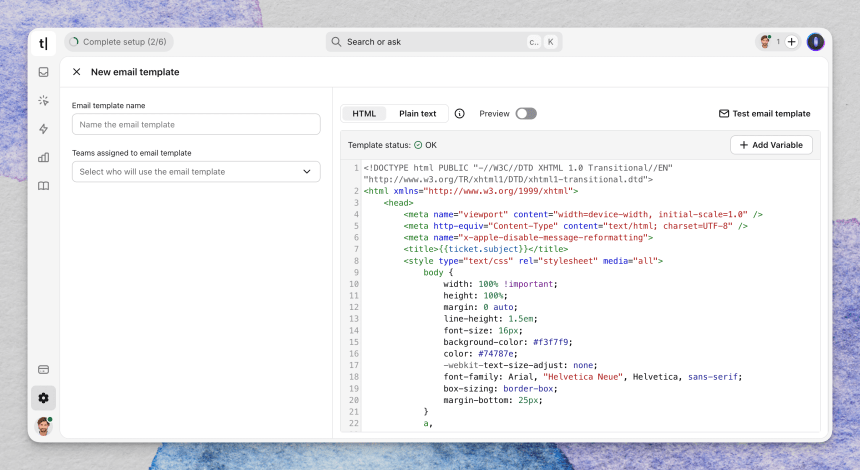Open the lightning bolt automations icon

43,129
